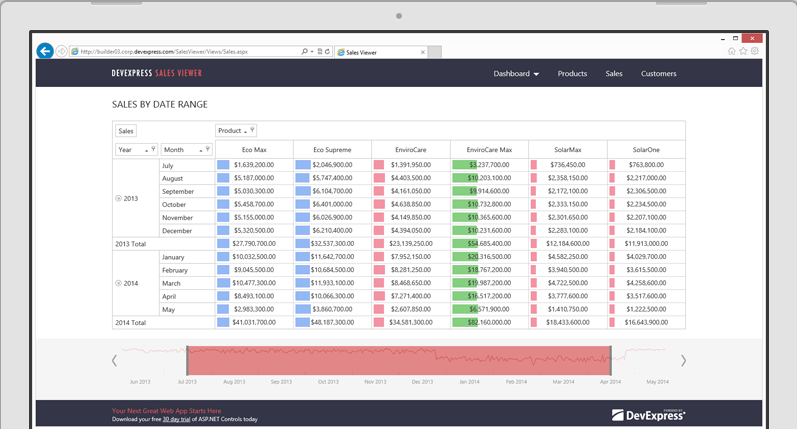Sort by the Month field header

tap(187, 150)
